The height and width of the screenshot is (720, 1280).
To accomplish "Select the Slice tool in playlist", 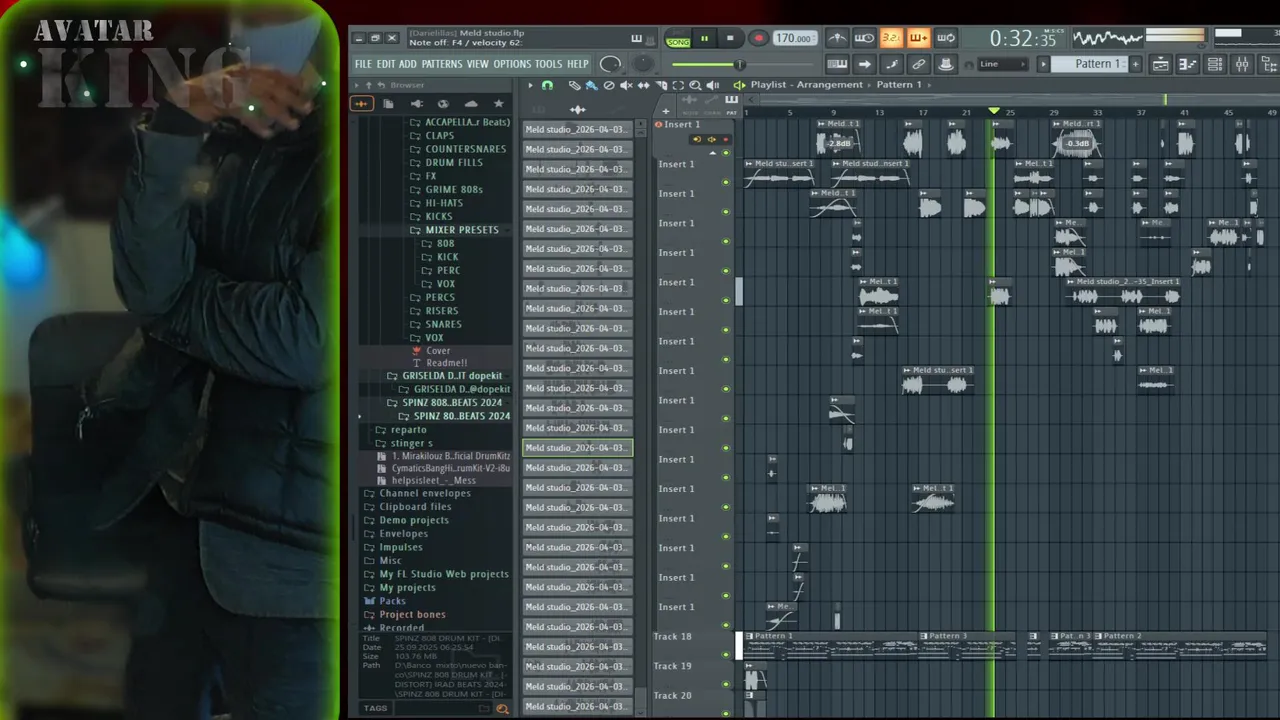I will [x=661, y=85].
